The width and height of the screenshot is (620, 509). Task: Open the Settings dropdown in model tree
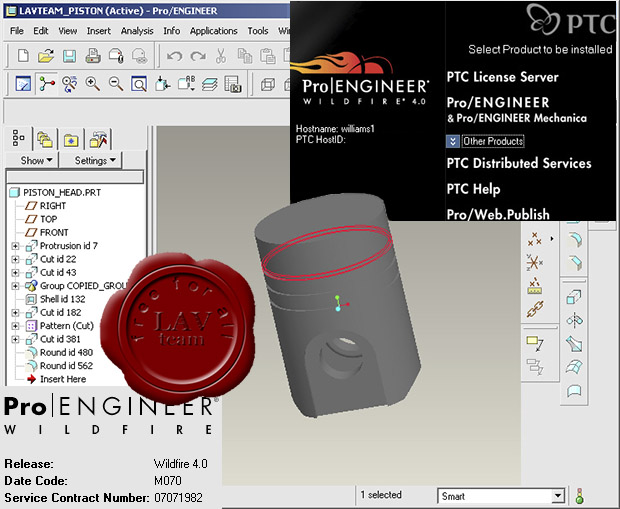[x=95, y=161]
